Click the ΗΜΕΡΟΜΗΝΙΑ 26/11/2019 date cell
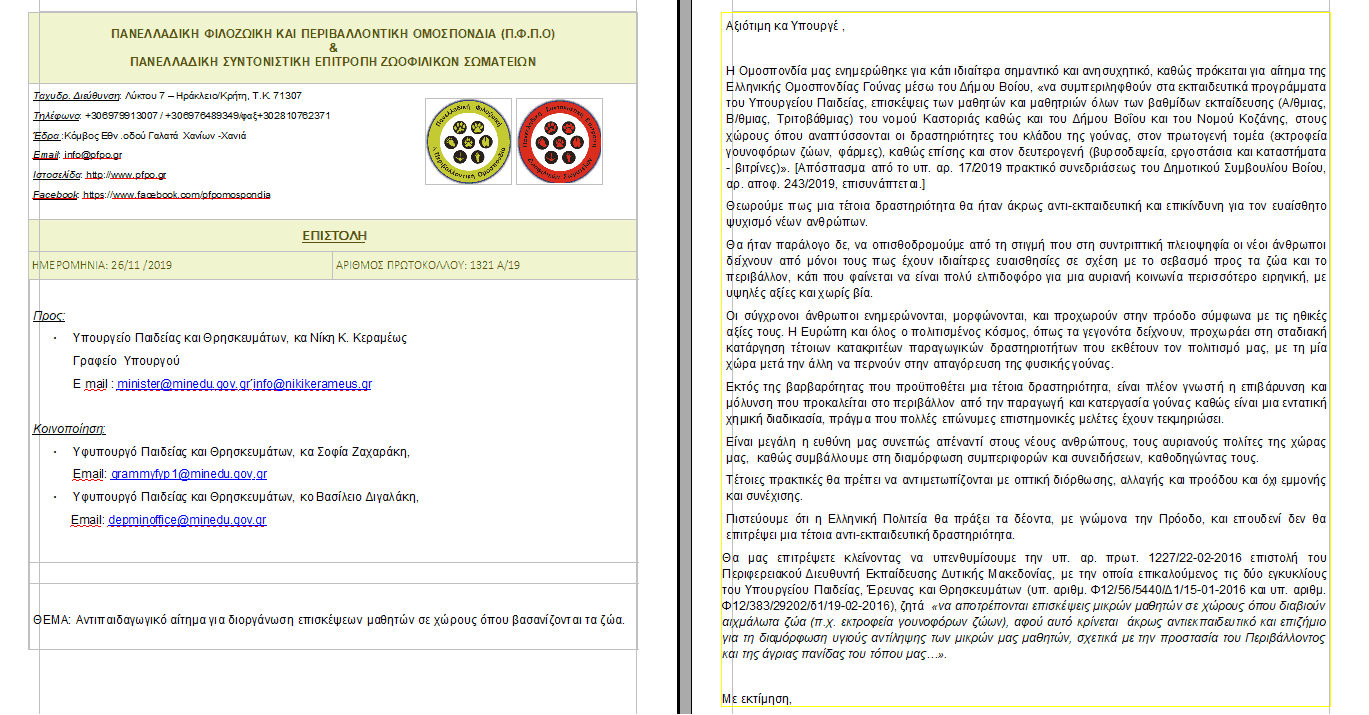 coord(181,266)
